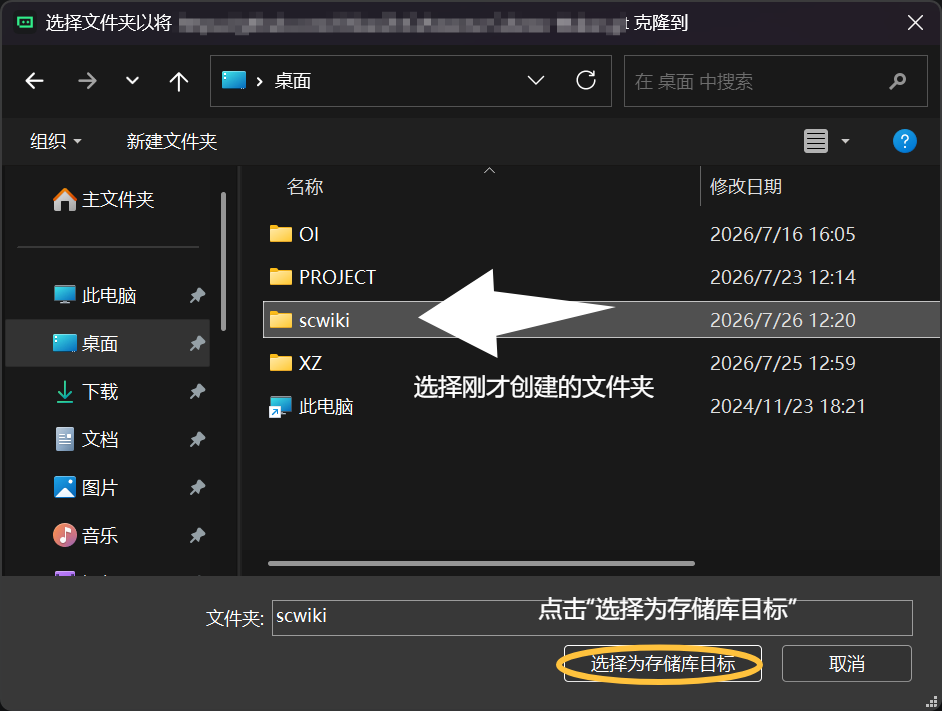
Task: Click the magnifier search icon
Action: [898, 81]
